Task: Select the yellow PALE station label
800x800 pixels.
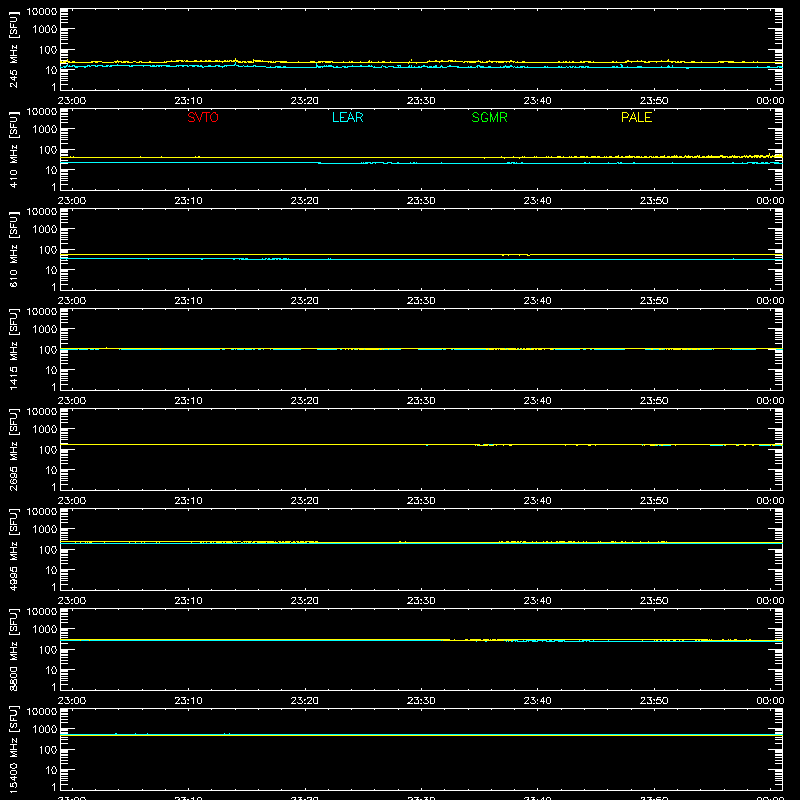Action: (x=636, y=117)
